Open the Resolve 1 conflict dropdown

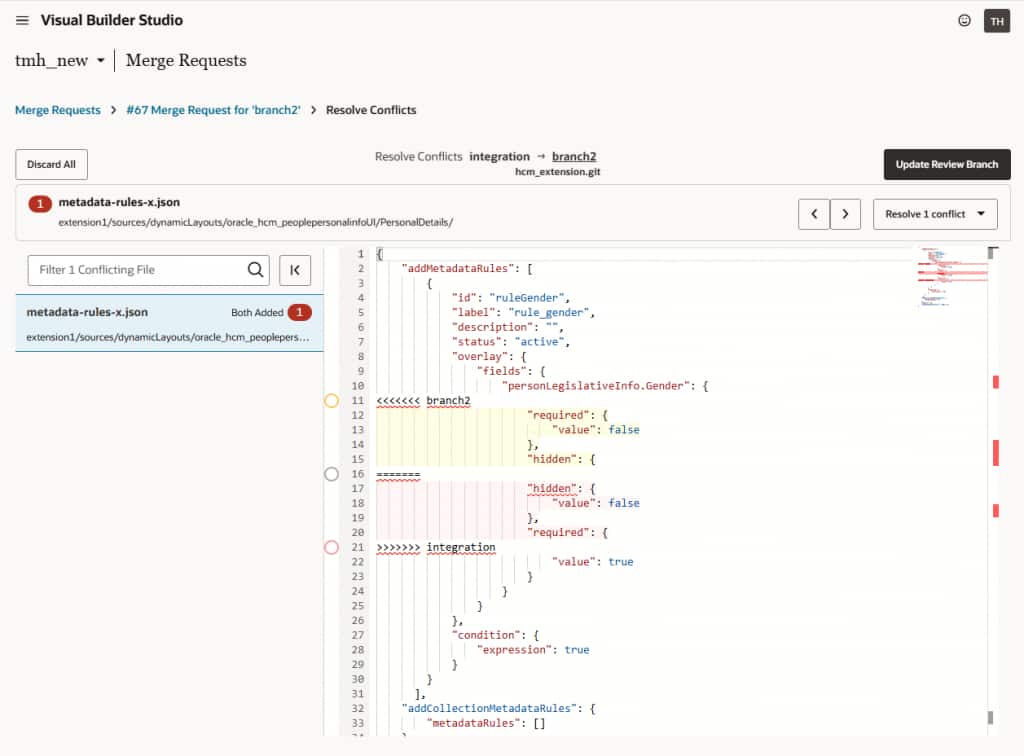(935, 214)
